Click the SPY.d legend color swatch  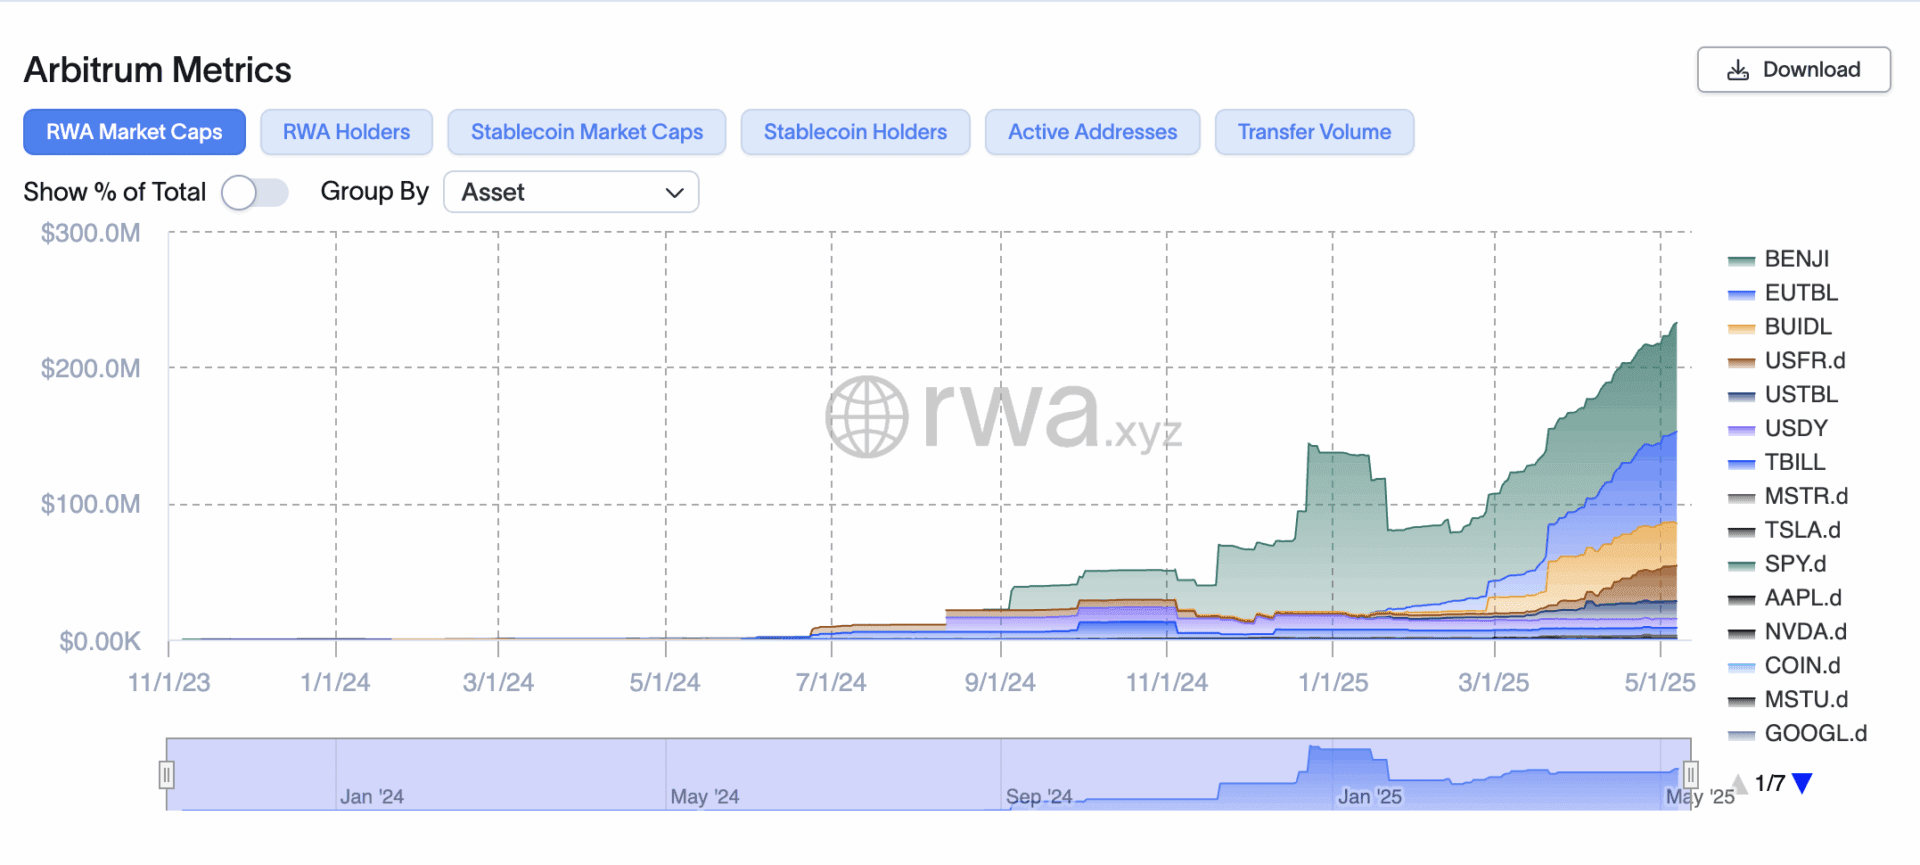[1741, 566]
